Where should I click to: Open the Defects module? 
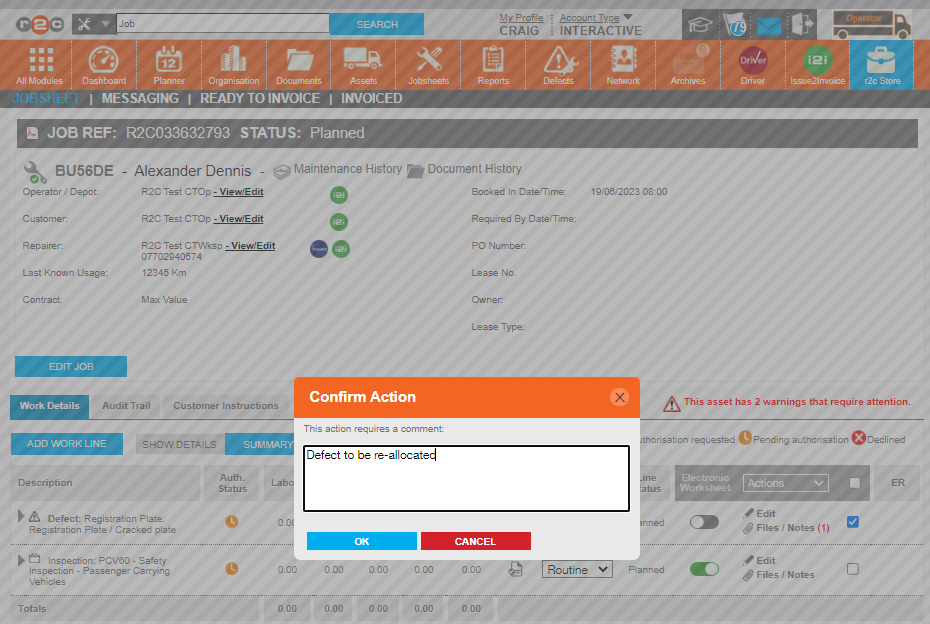[557, 64]
